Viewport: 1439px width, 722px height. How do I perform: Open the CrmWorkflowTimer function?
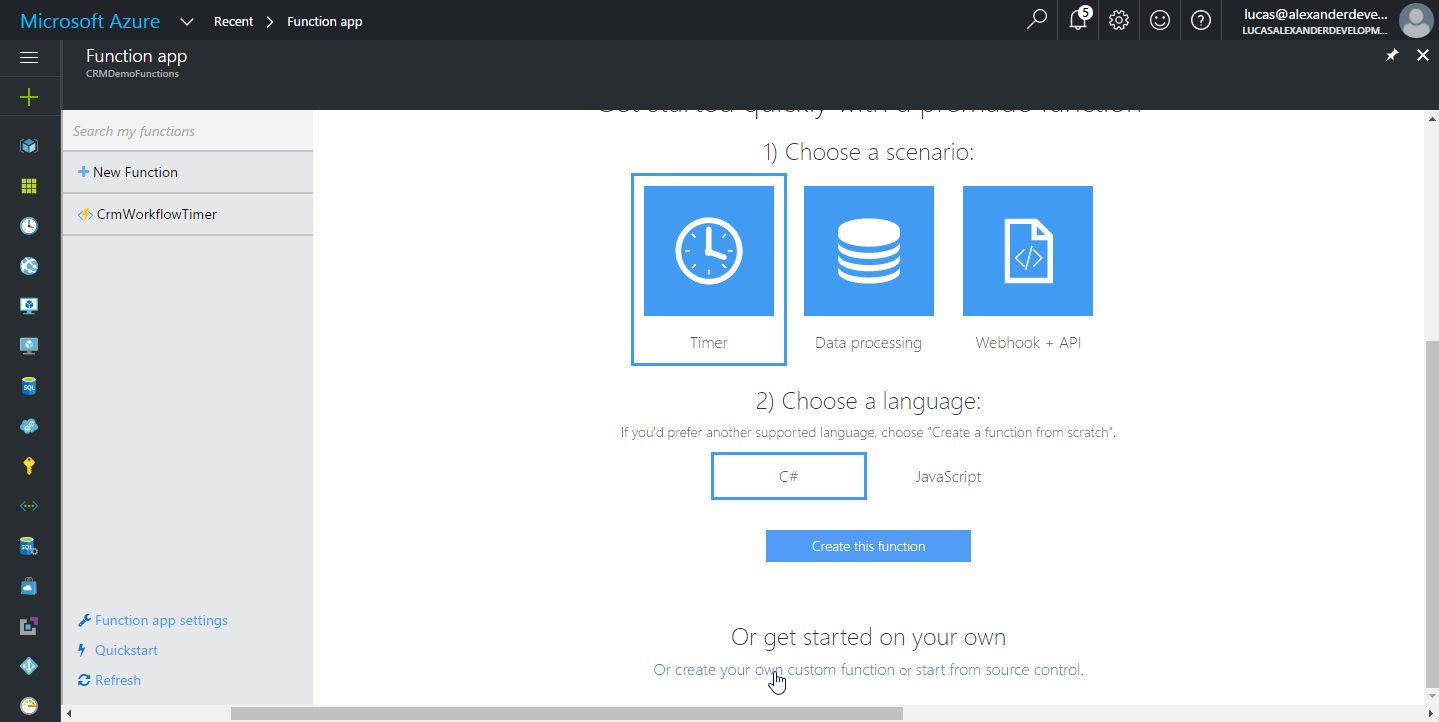188,214
